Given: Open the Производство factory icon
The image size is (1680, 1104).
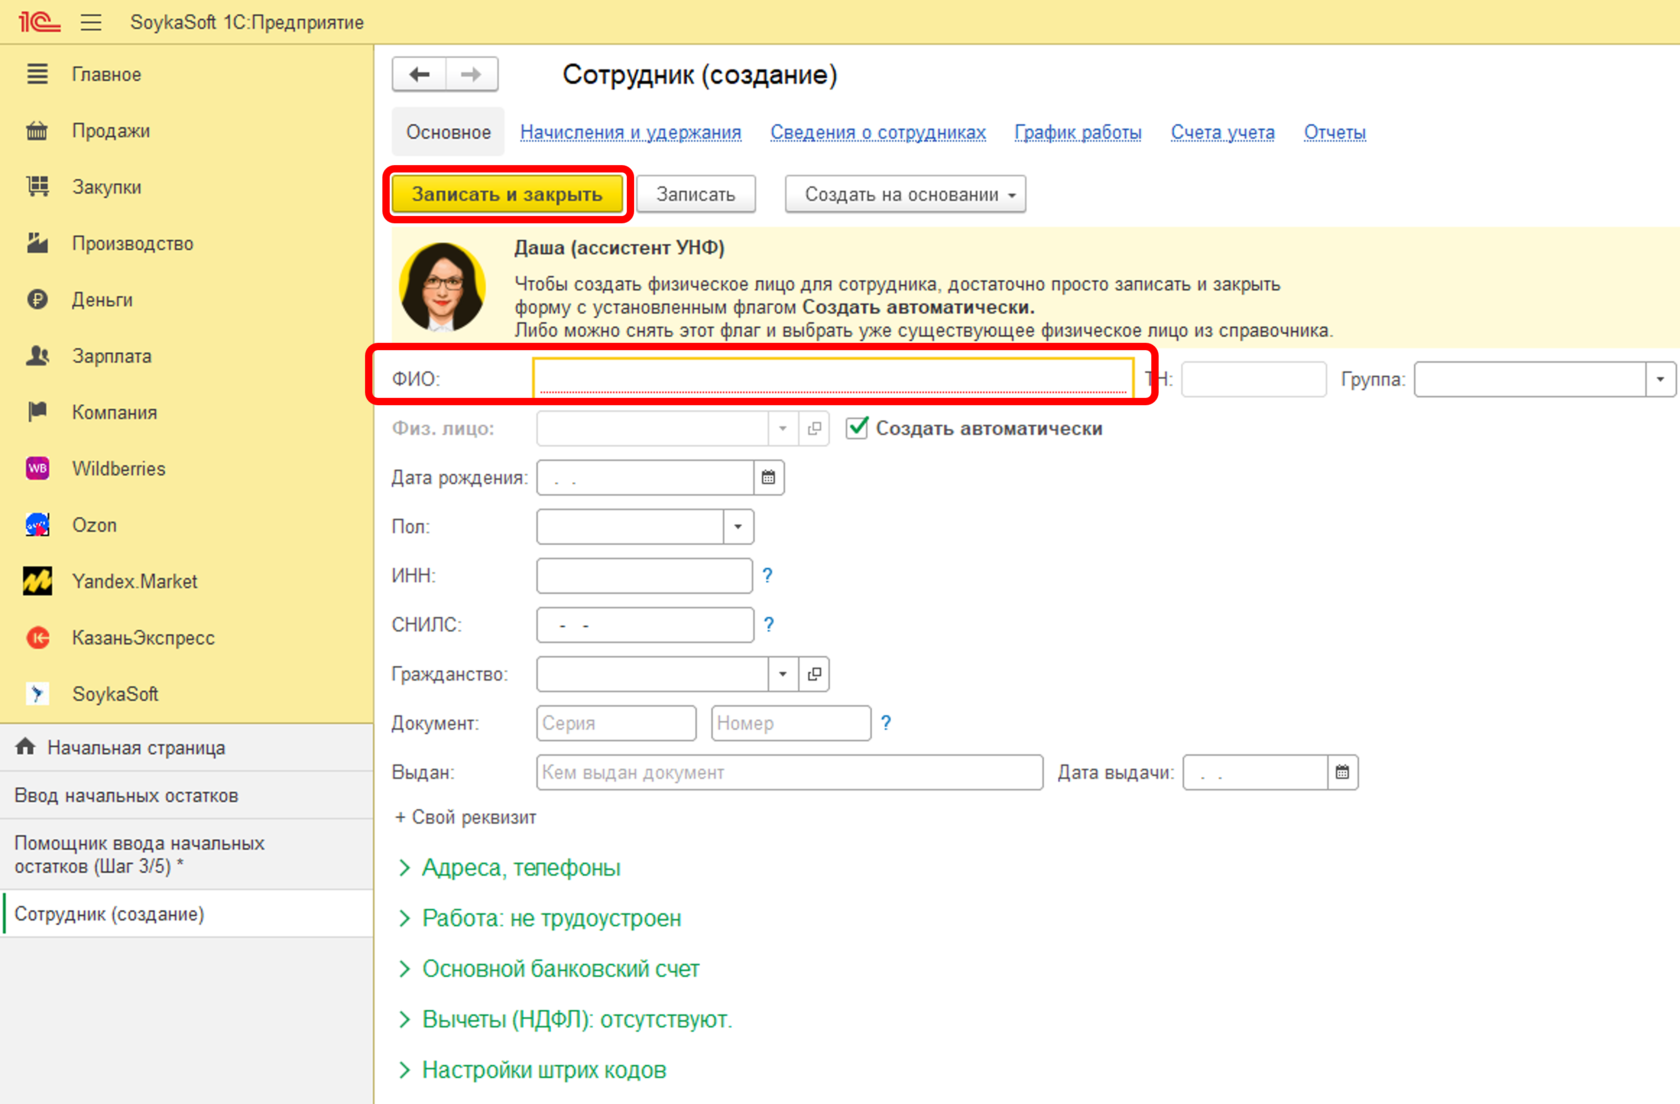Looking at the screenshot, I should pyautogui.click(x=37, y=243).
